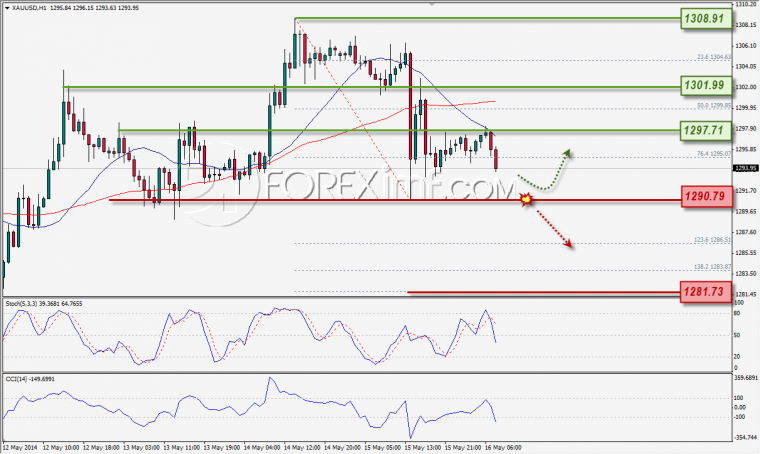Click the current price tag 1293.95 on the price axis

[x=745, y=169]
